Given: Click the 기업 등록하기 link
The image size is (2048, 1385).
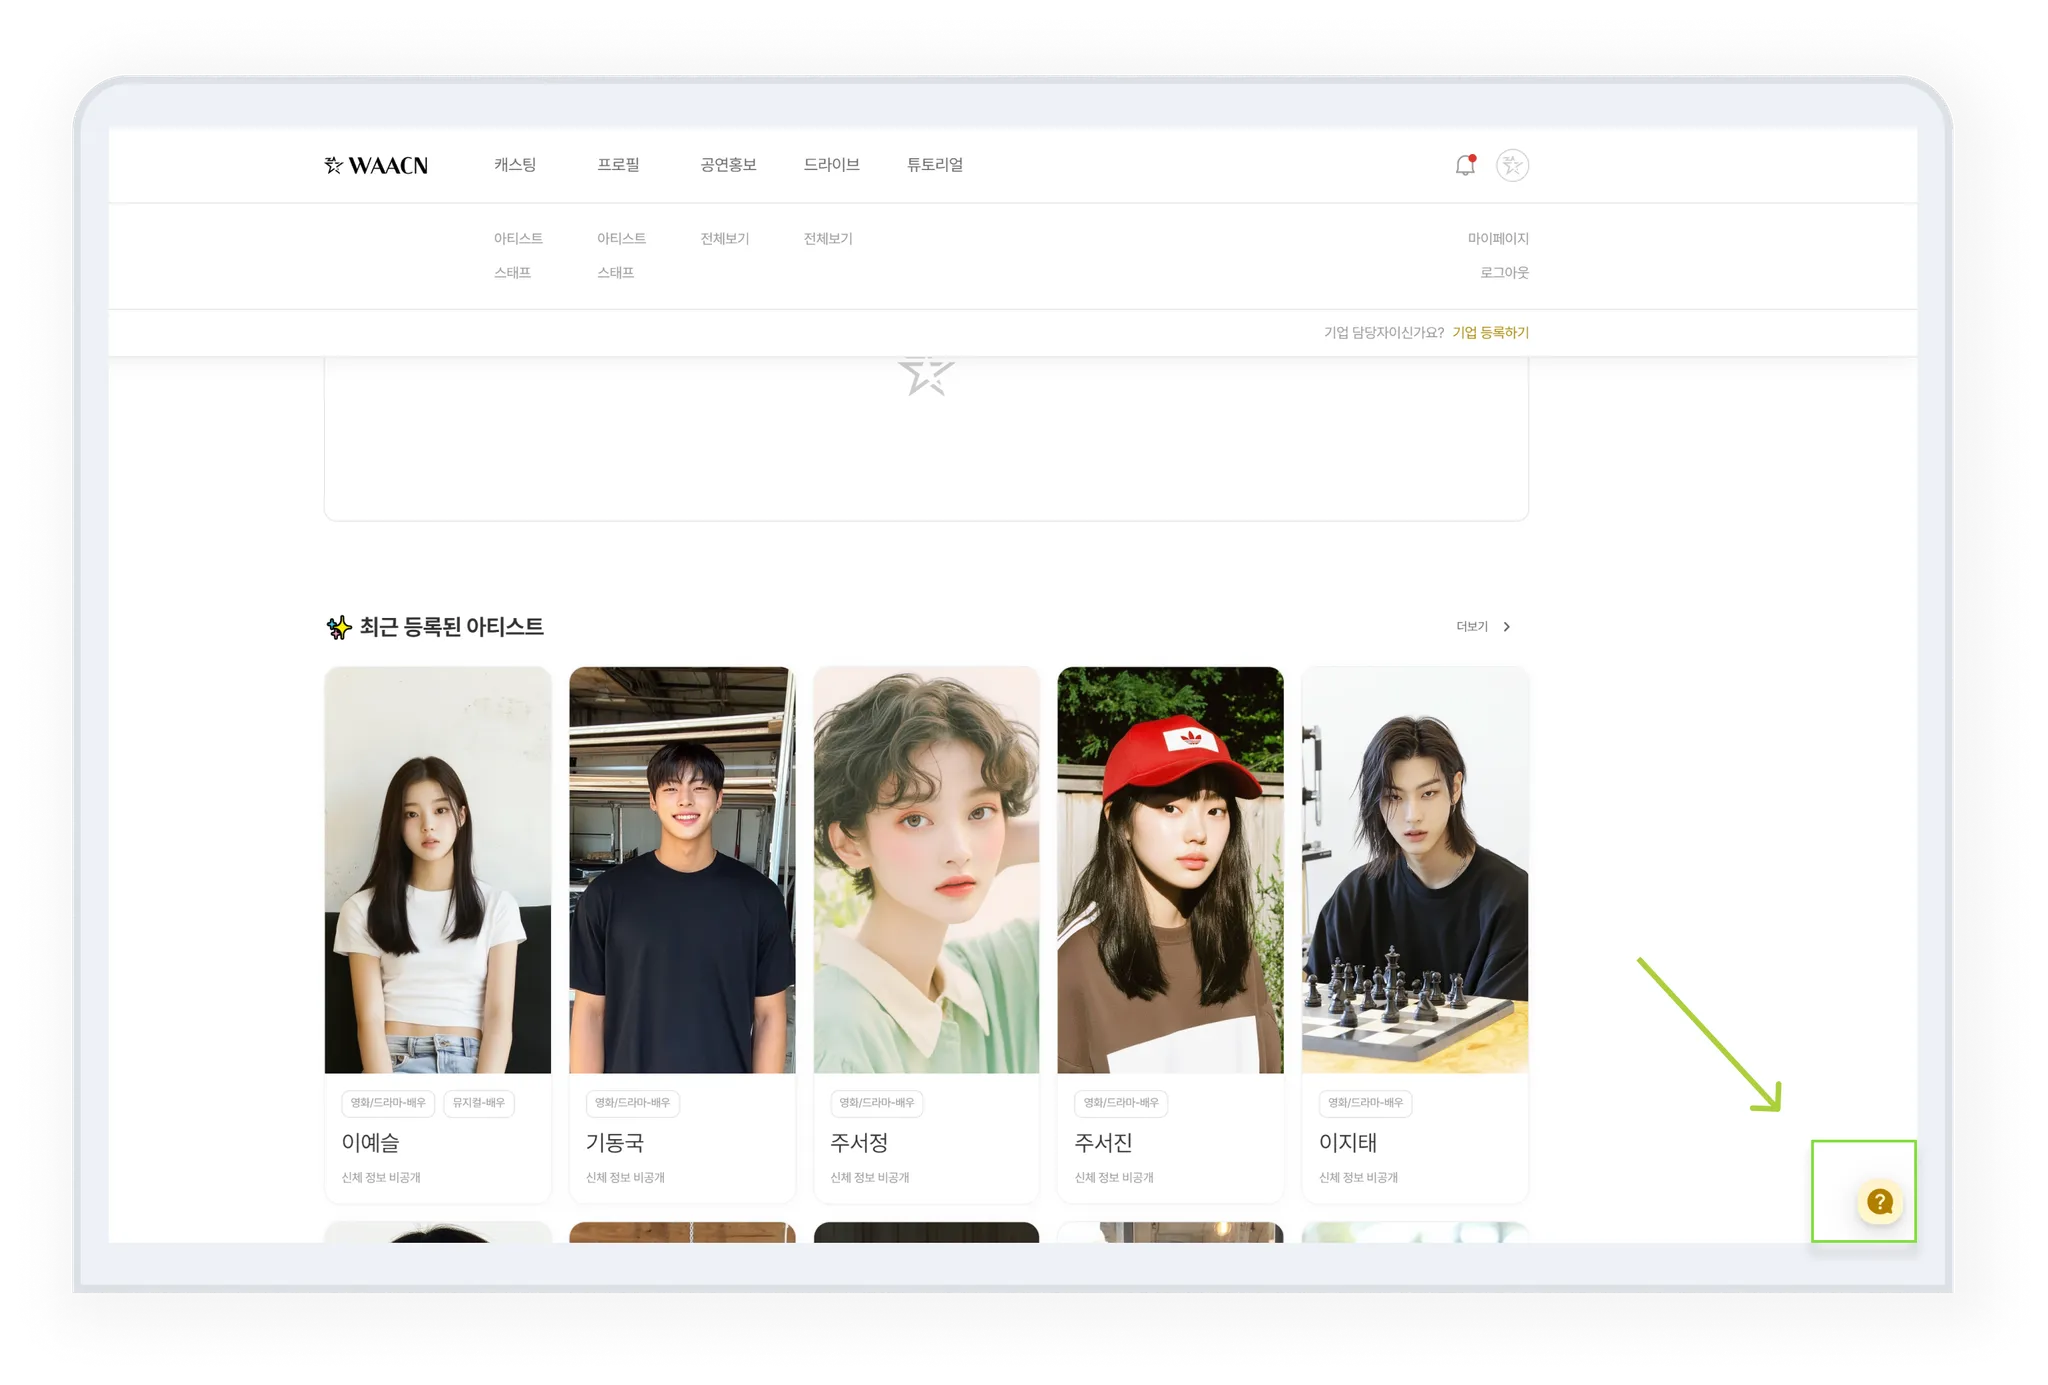Looking at the screenshot, I should 1490,333.
